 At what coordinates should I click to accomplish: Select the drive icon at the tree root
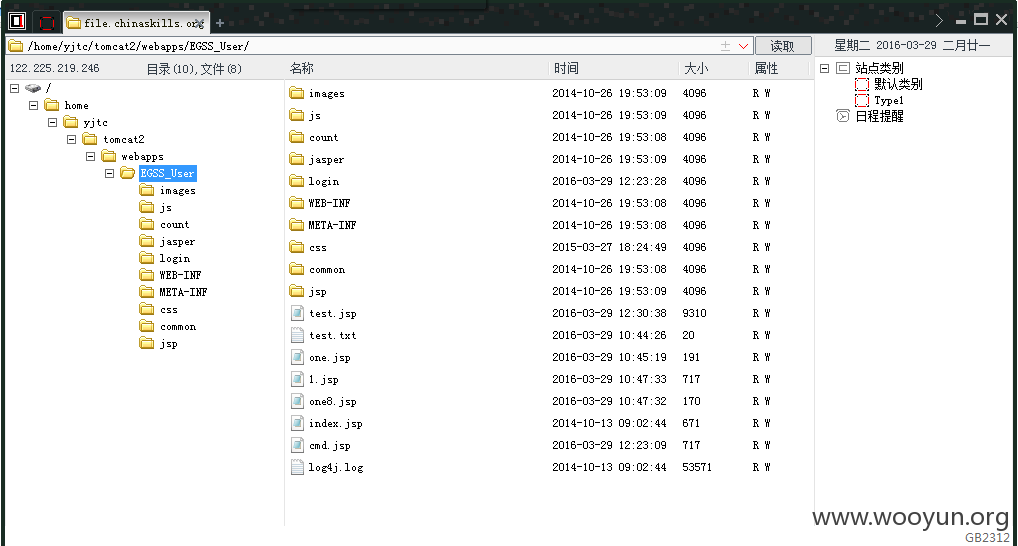pyautogui.click(x=32, y=88)
